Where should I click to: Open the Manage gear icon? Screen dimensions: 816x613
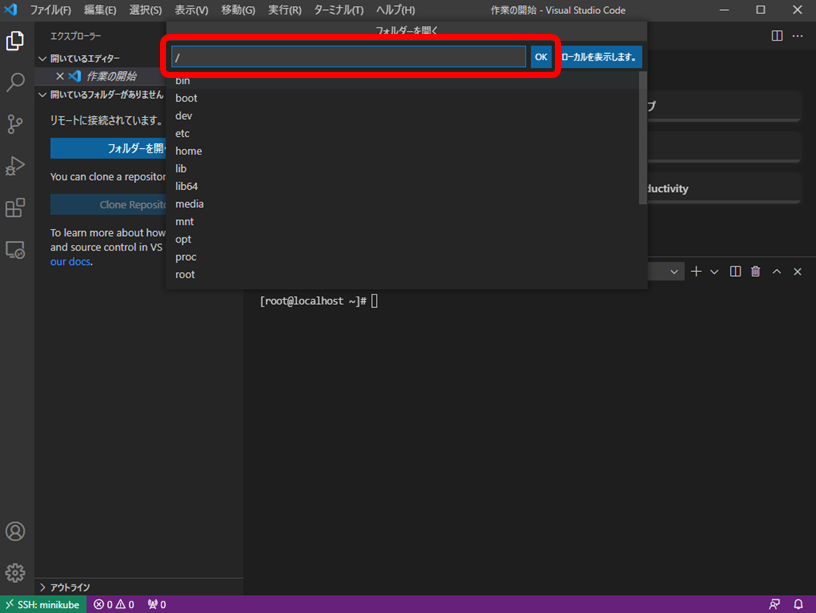(15, 573)
